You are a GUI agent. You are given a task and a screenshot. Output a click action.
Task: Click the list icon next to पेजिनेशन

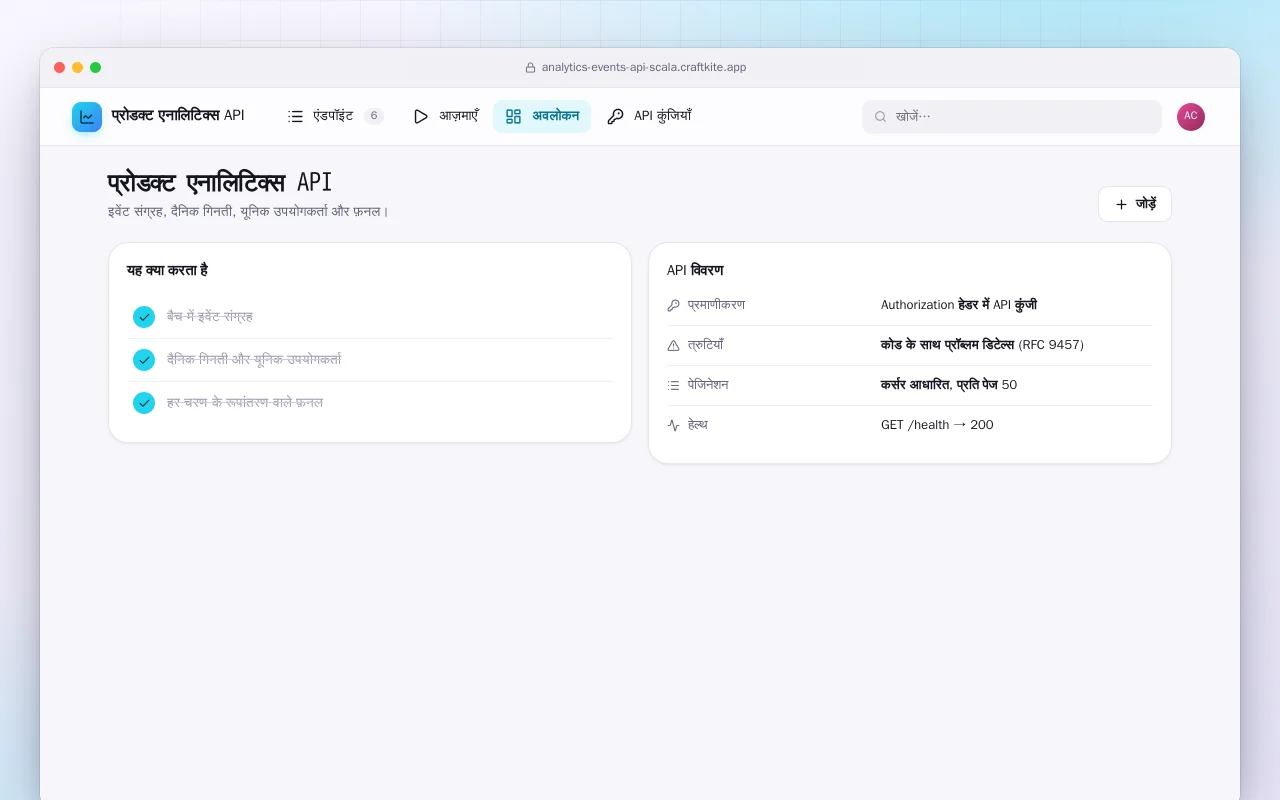[673, 385]
